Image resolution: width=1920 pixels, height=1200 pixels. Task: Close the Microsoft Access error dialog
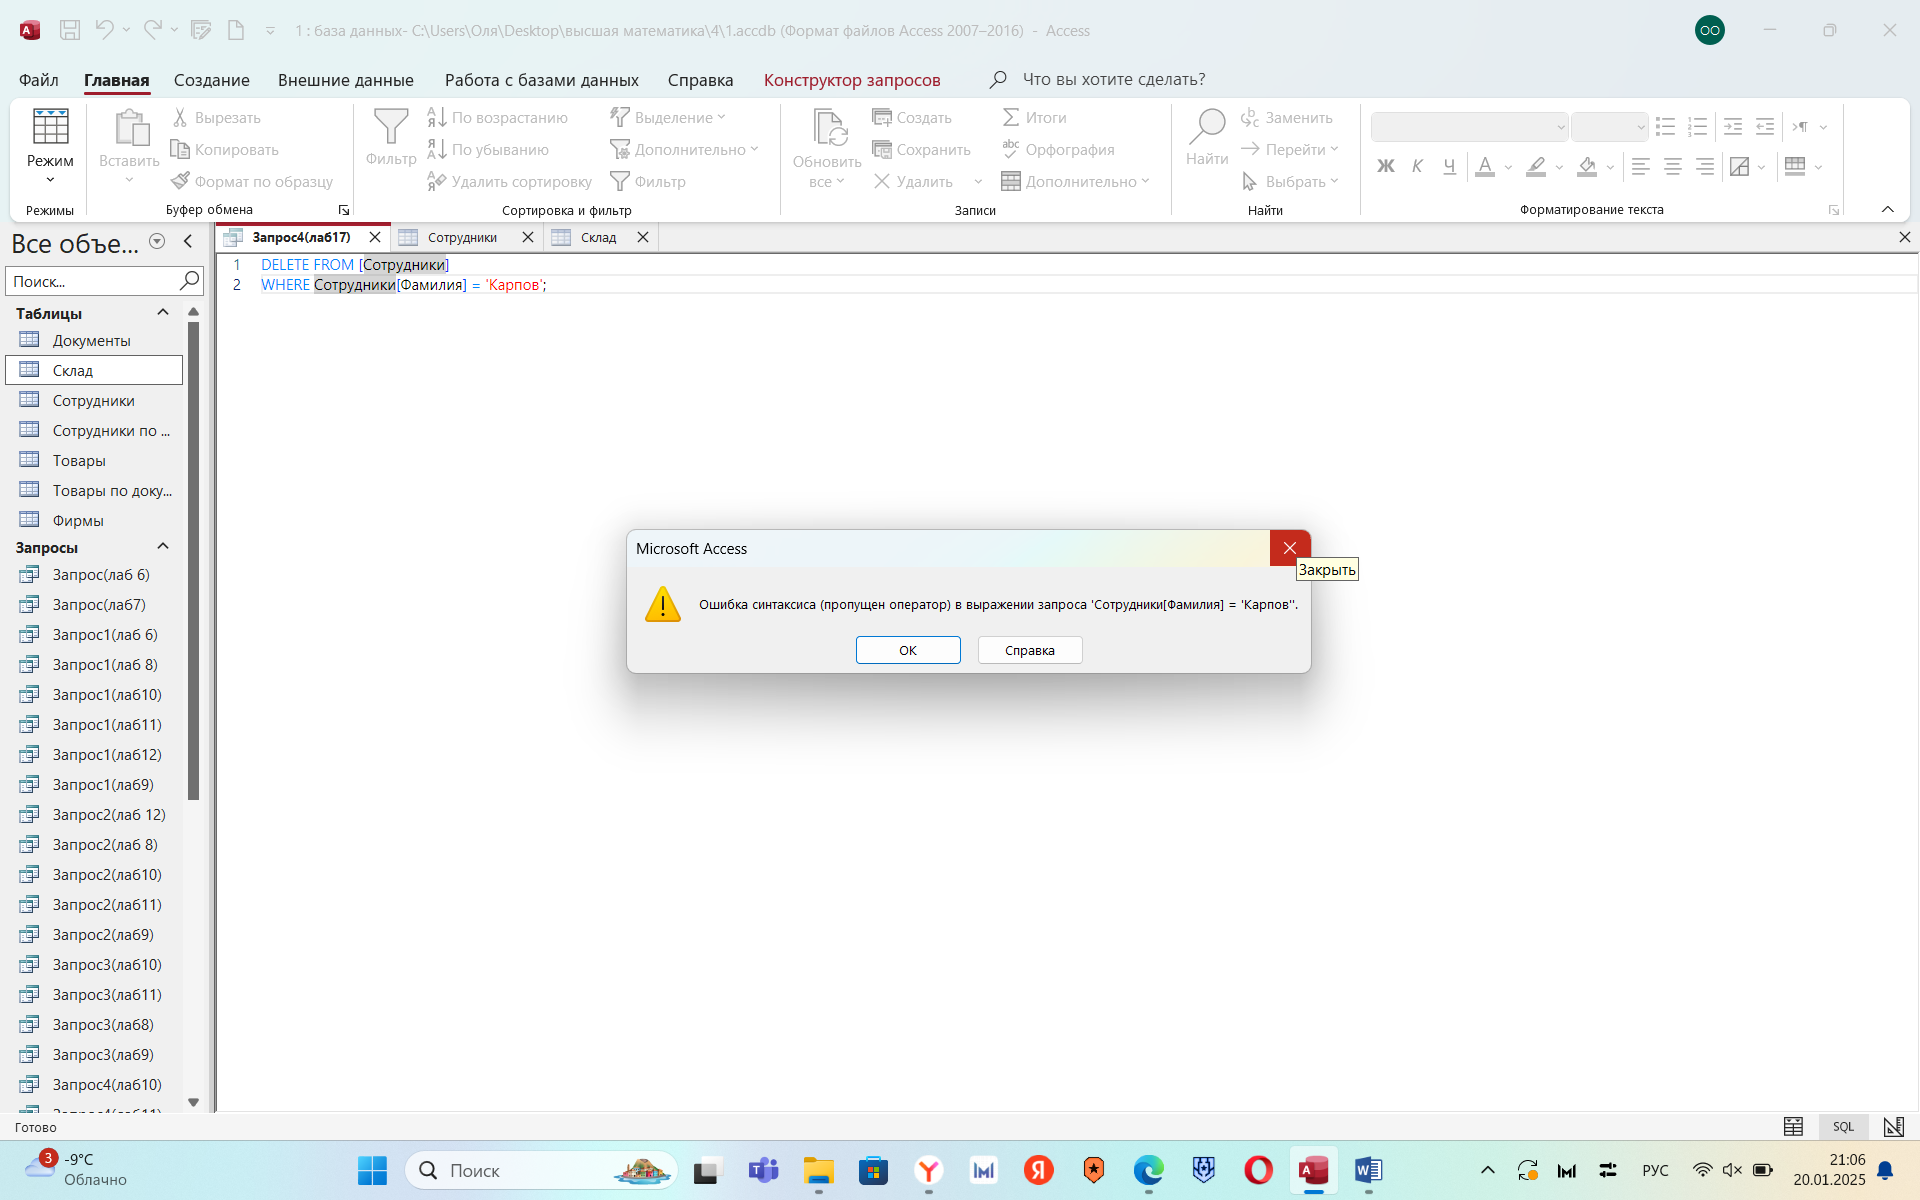coord(1290,548)
